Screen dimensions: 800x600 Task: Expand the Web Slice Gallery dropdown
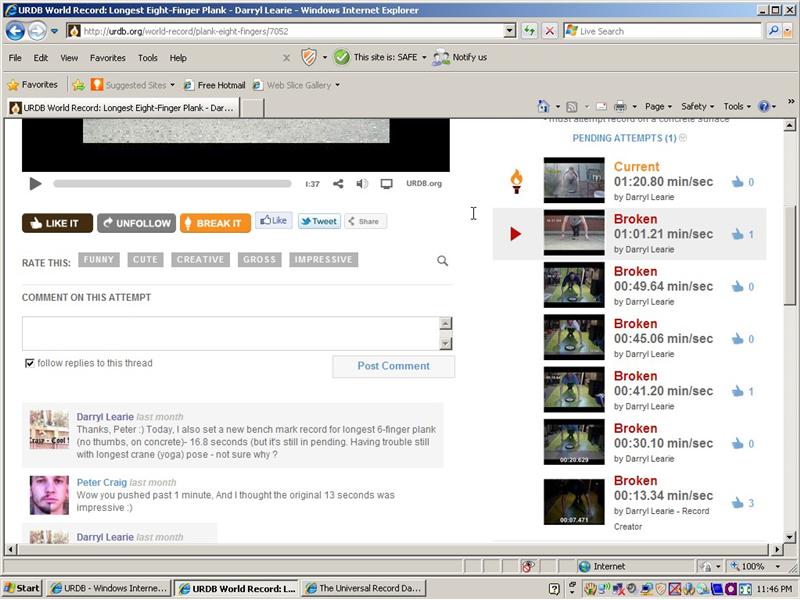tap(337, 85)
